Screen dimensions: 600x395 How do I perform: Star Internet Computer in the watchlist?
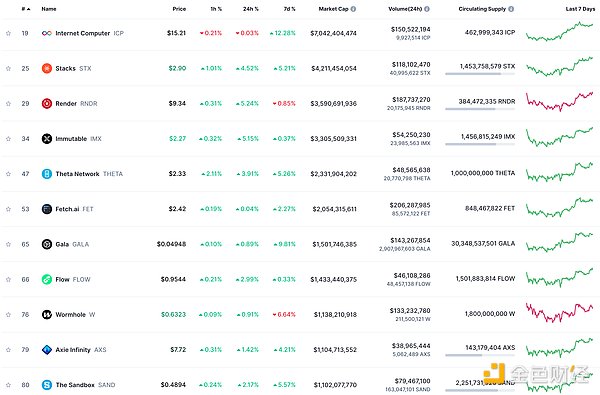pyautogui.click(x=8, y=33)
